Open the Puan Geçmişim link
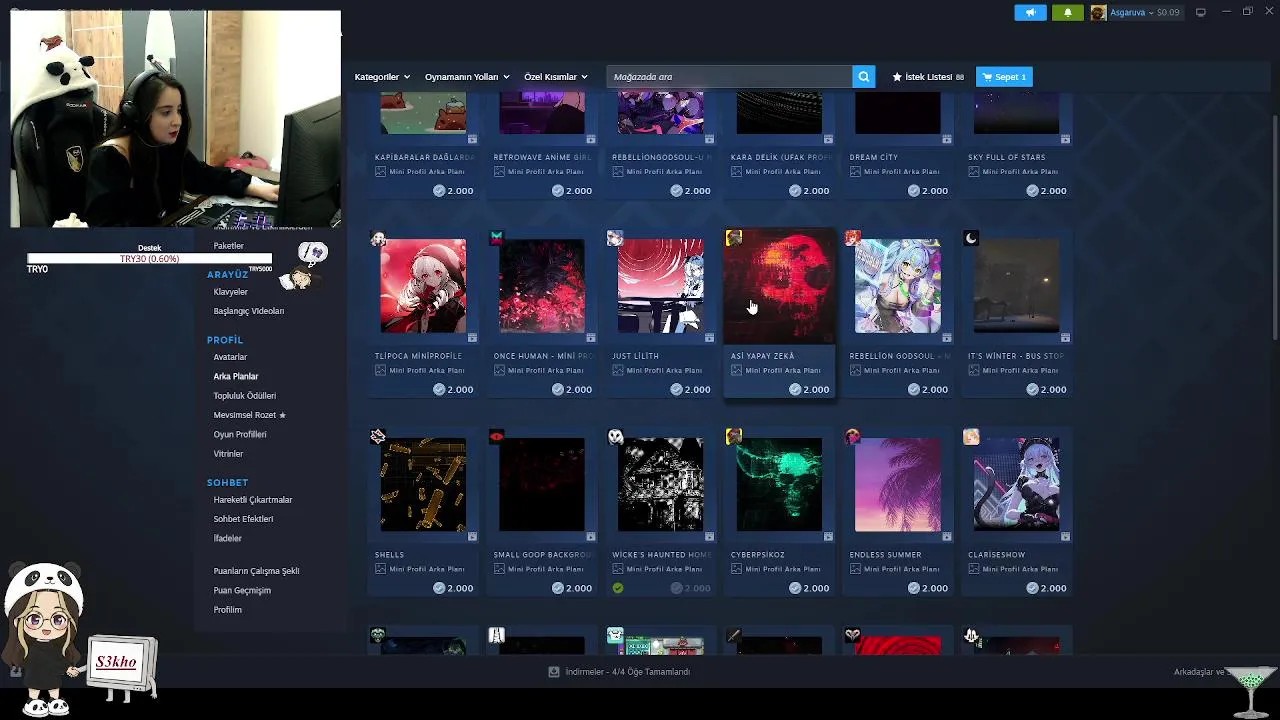 pos(242,591)
